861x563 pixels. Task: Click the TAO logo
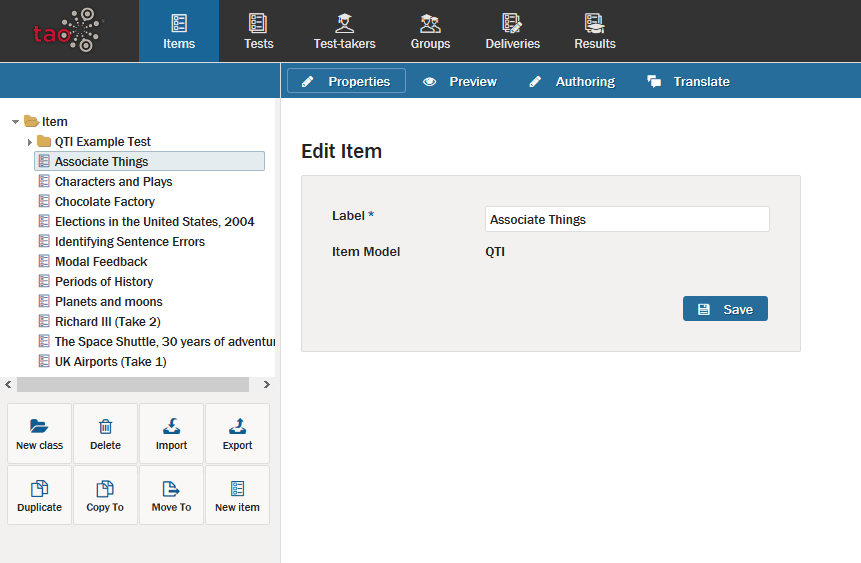[x=68, y=30]
